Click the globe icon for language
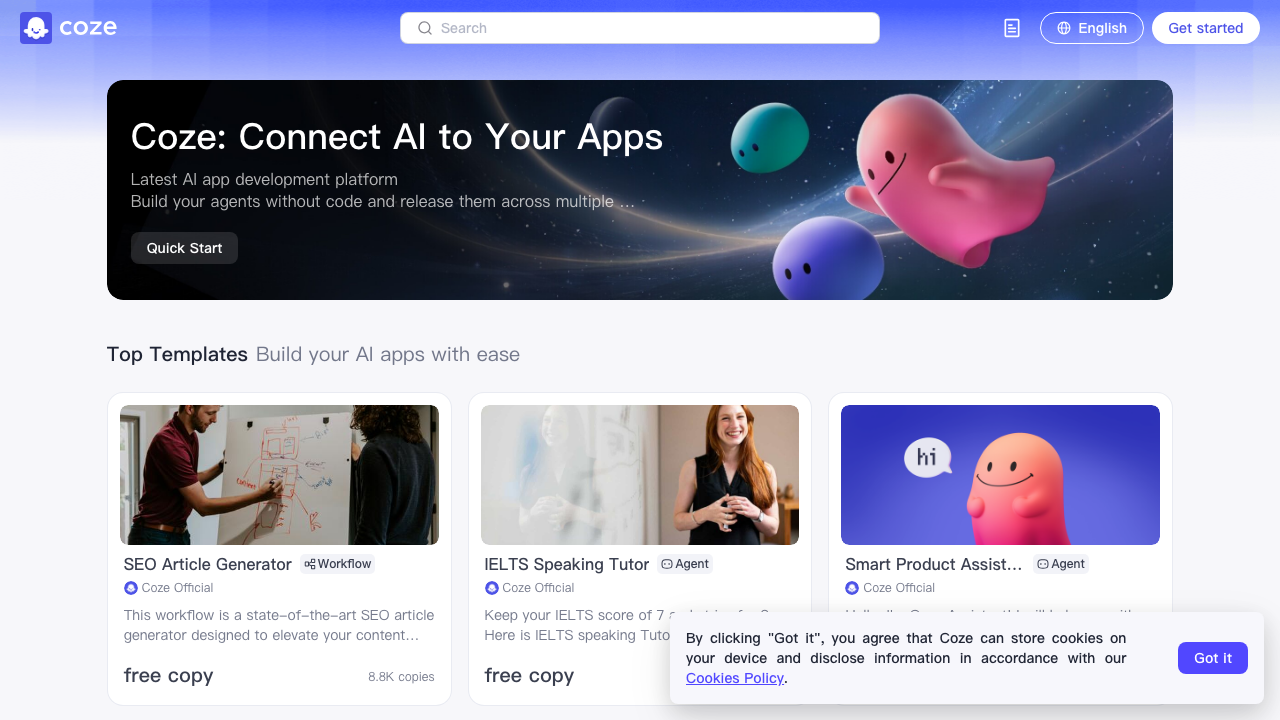This screenshot has height=720, width=1280. click(x=1064, y=28)
